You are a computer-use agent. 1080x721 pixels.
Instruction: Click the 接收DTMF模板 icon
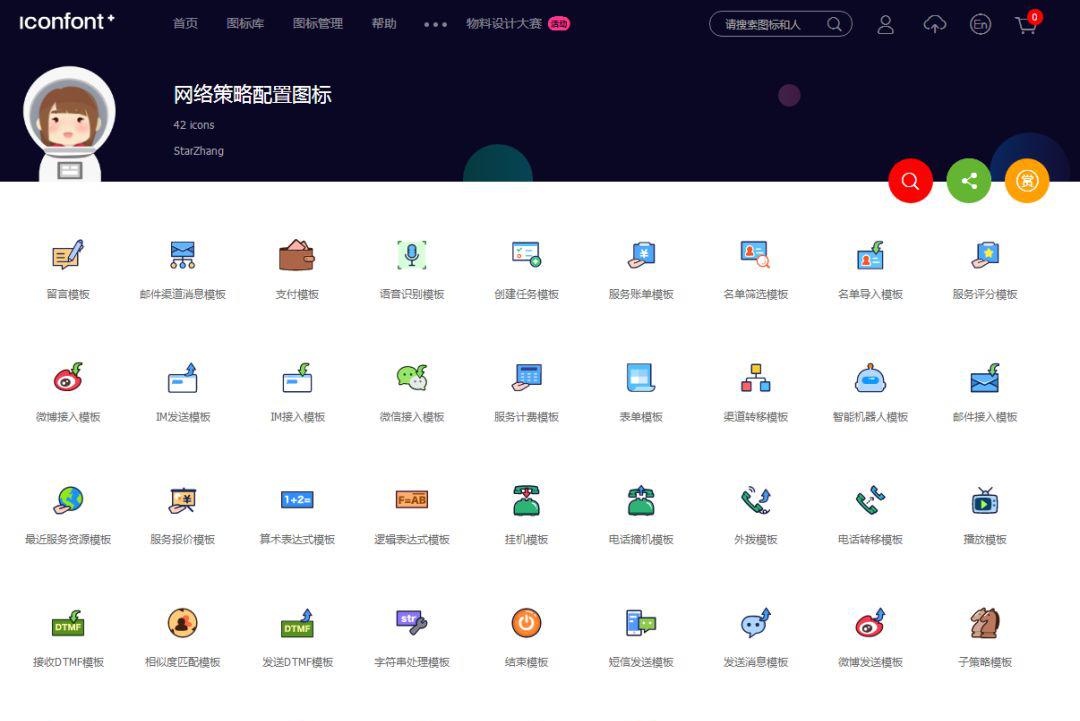tap(68, 623)
